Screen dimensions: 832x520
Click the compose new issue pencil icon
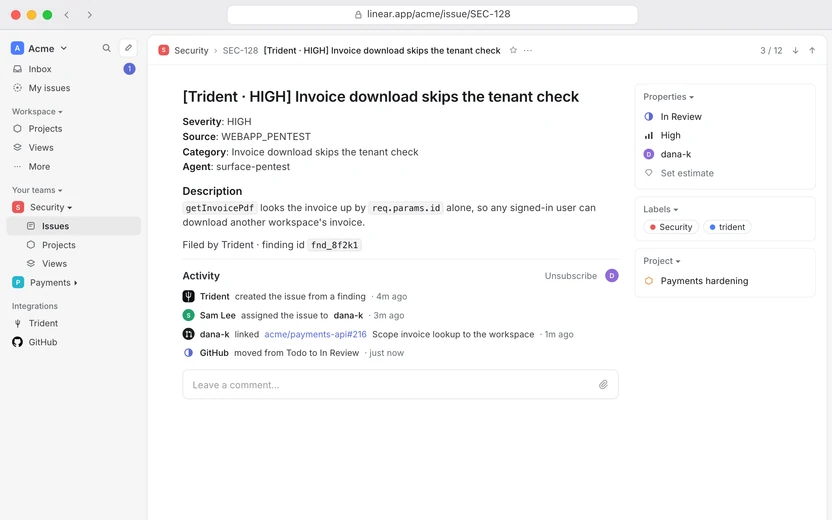(128, 48)
